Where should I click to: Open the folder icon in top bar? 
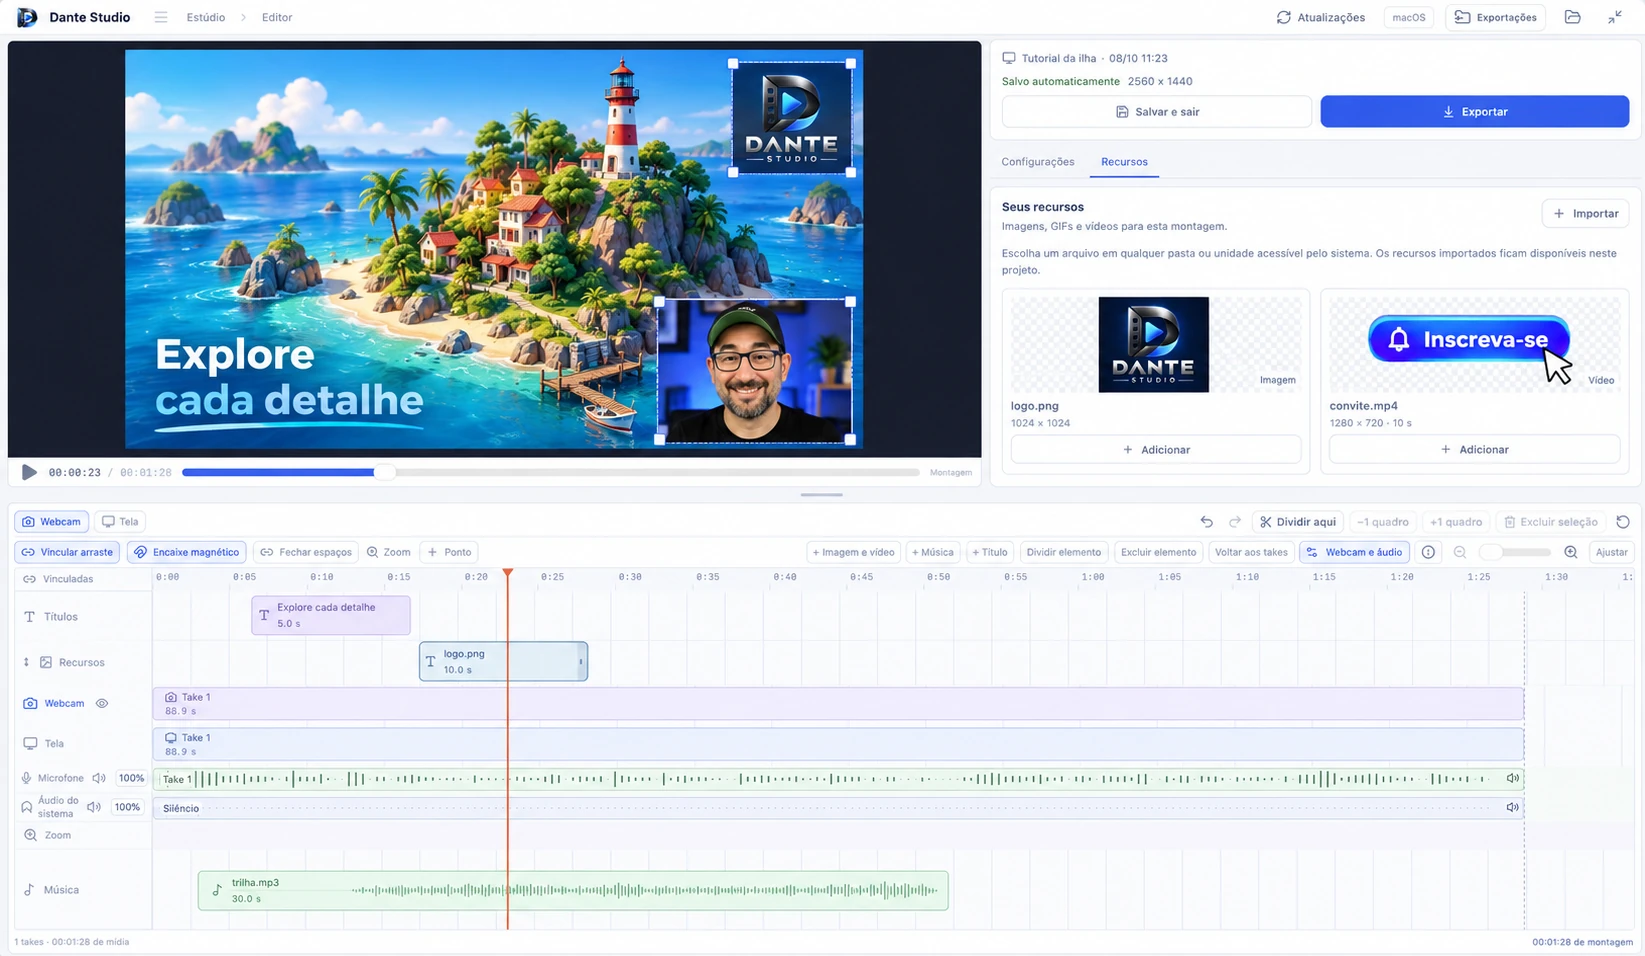click(1573, 17)
